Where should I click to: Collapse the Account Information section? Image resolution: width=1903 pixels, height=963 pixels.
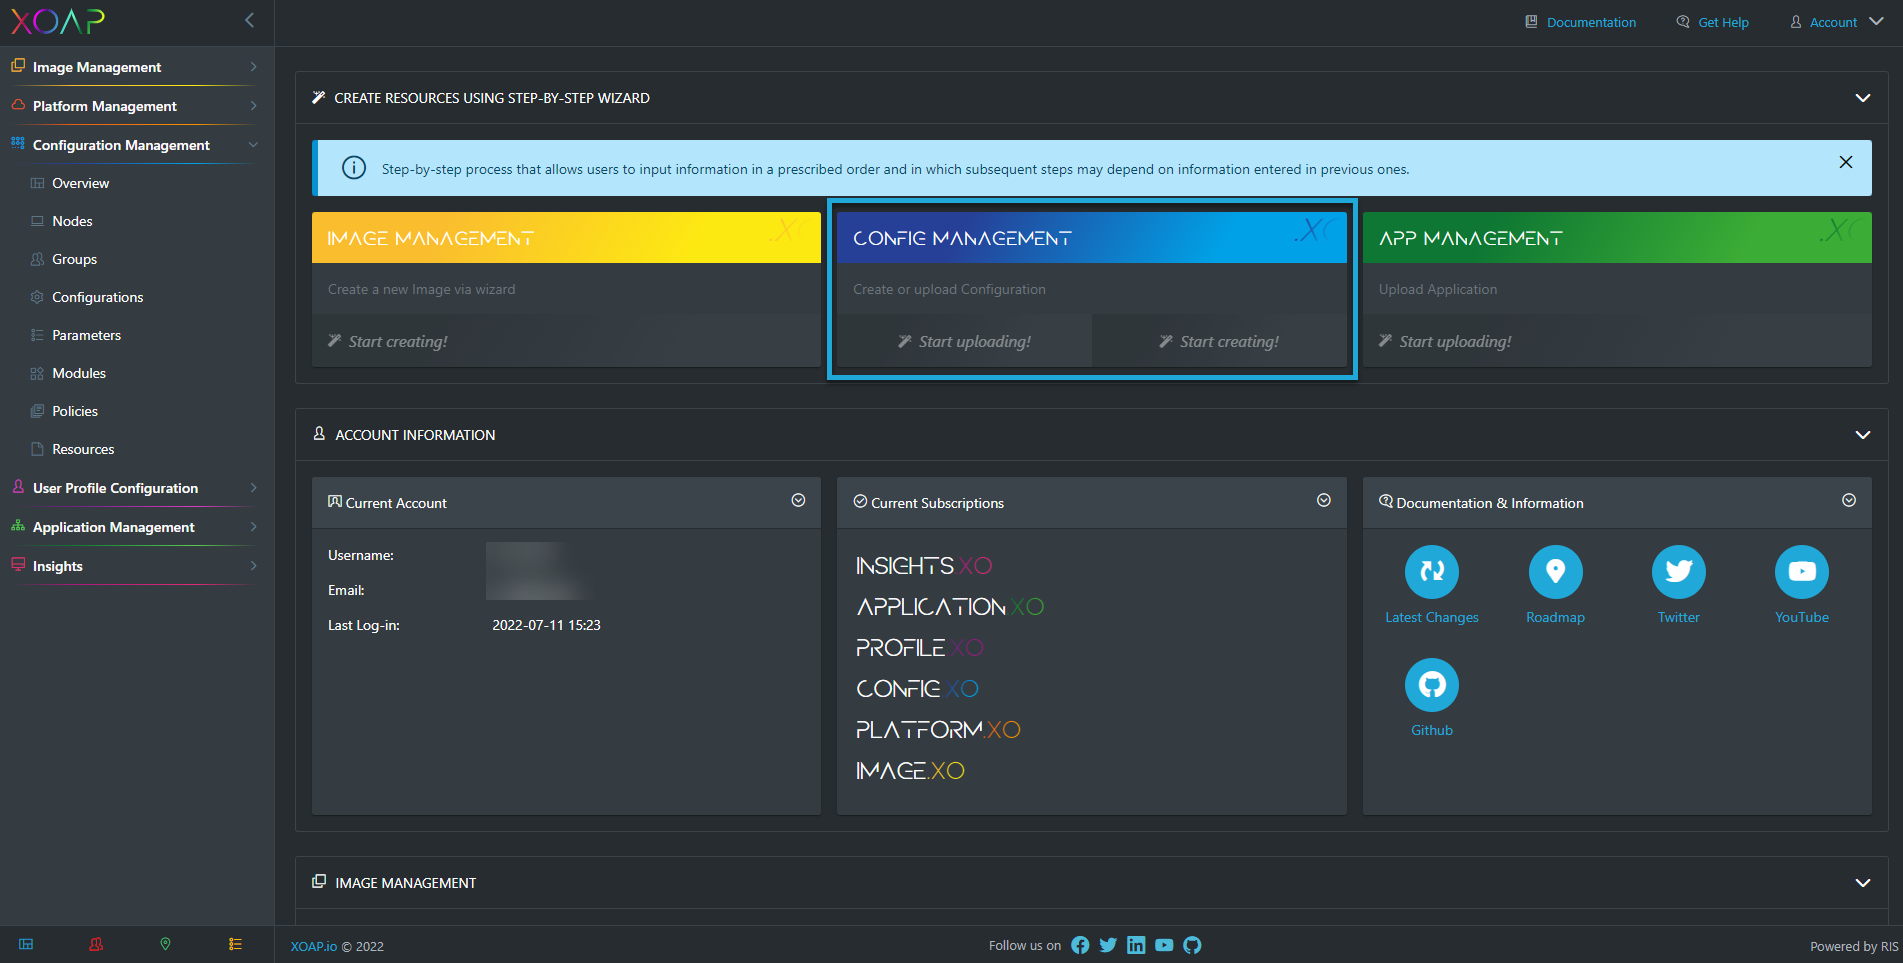coord(1863,435)
